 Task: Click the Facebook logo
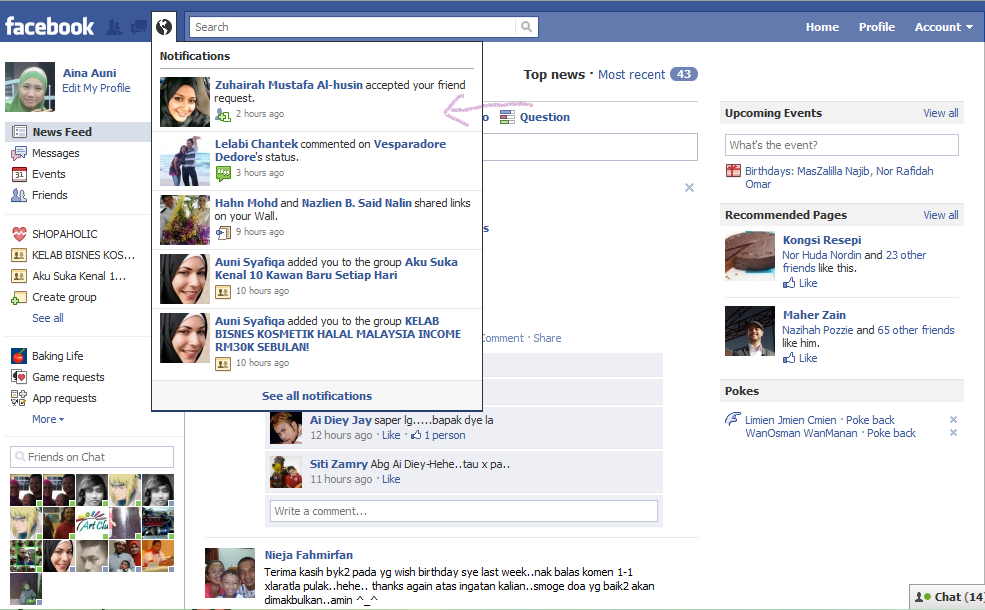coord(50,26)
